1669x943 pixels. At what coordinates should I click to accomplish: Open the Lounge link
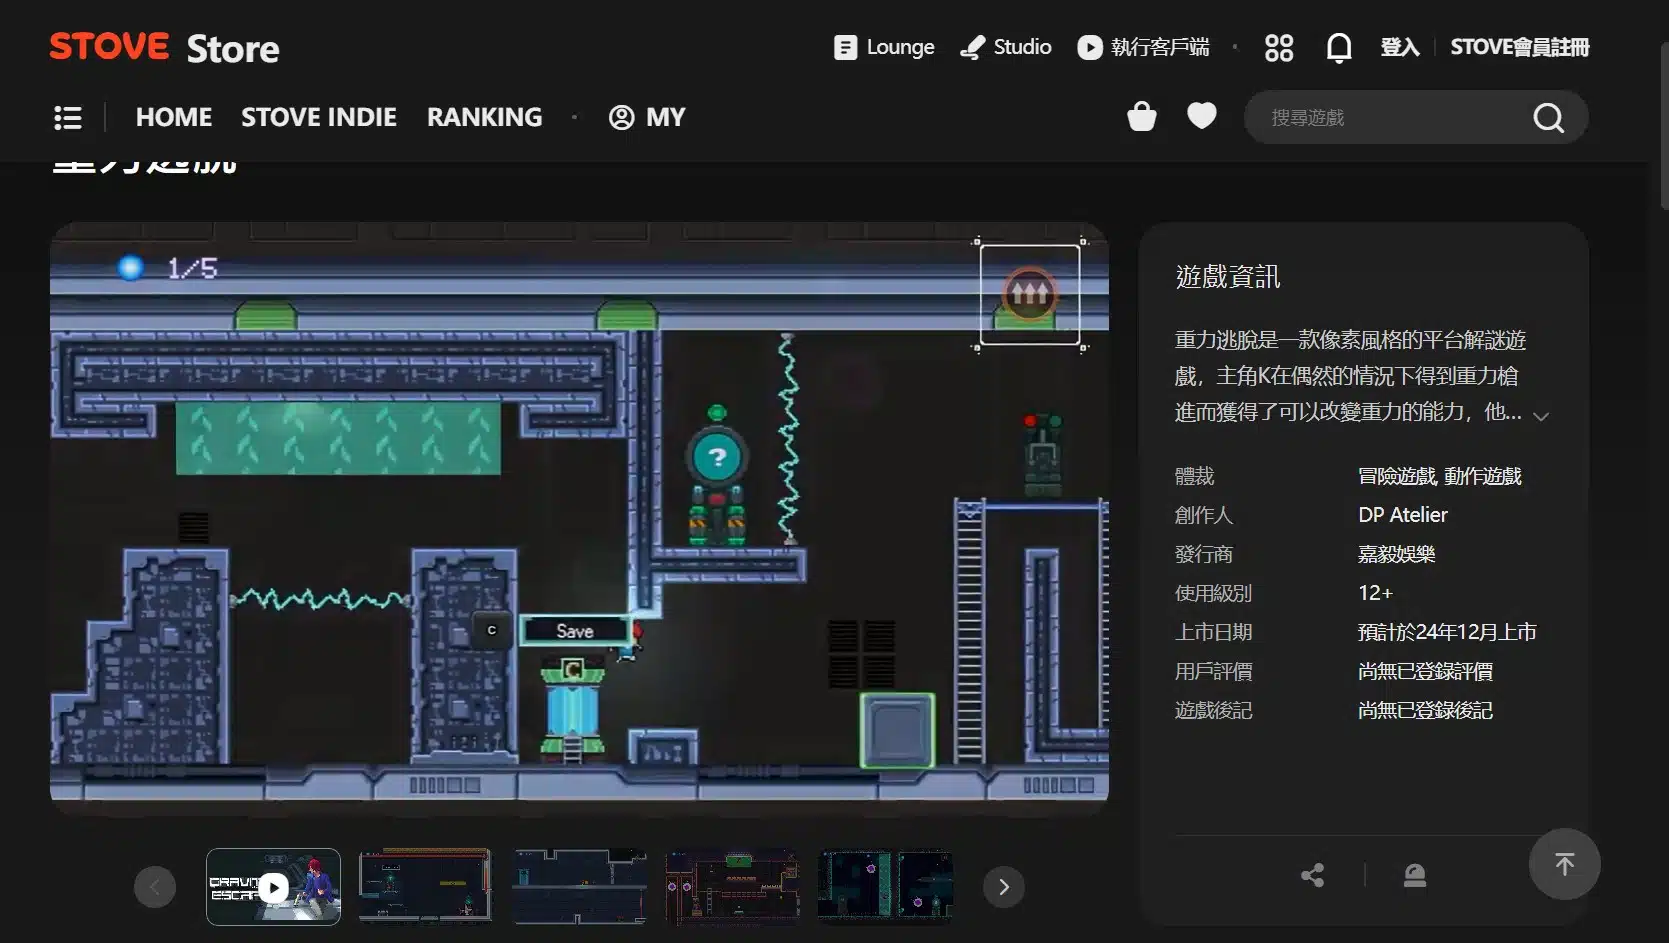click(884, 48)
